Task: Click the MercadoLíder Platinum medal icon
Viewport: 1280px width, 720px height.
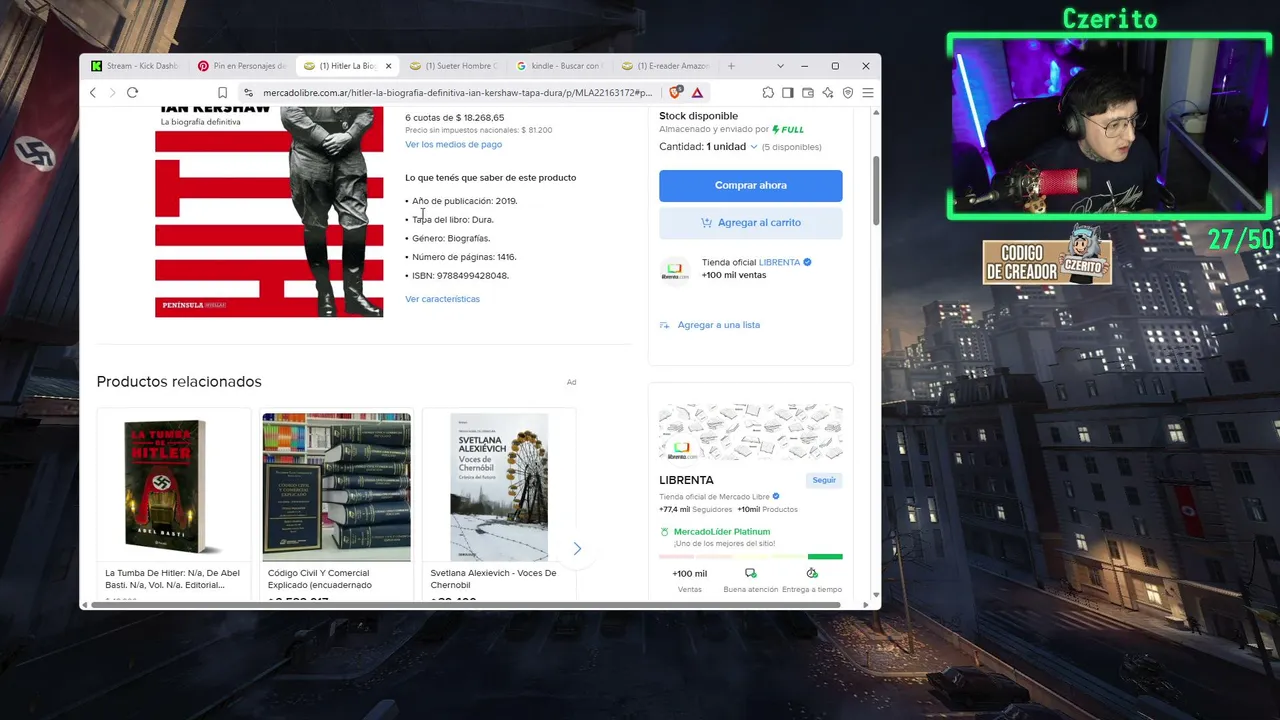Action: 665,532
